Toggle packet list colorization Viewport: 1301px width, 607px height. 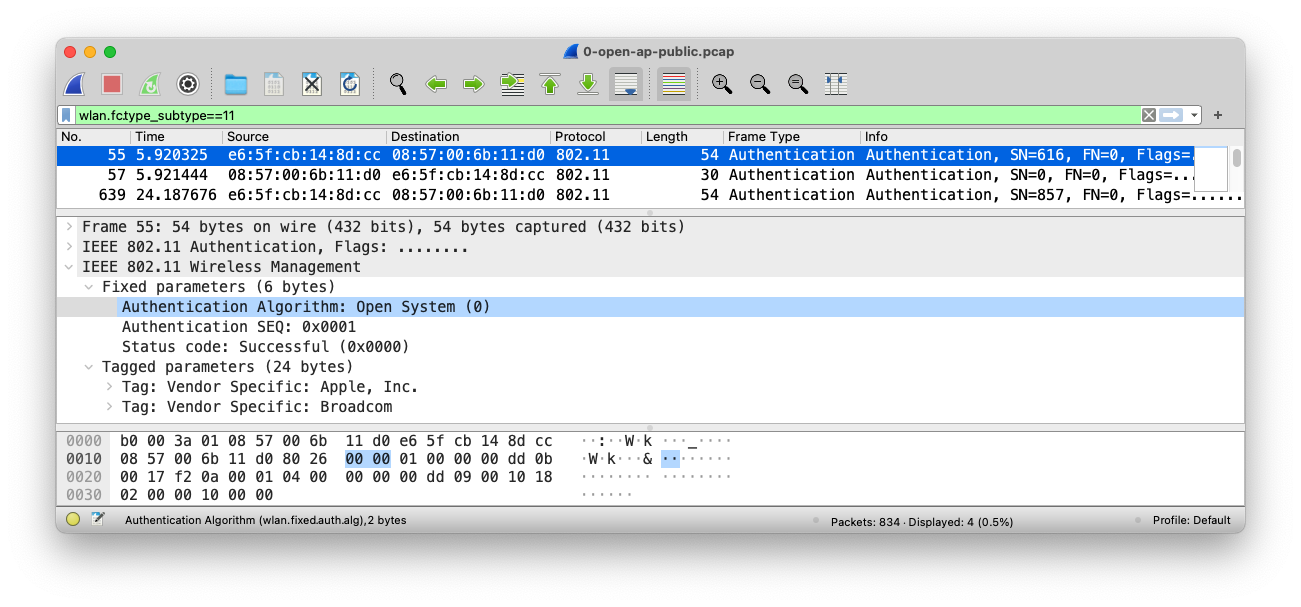(x=674, y=84)
